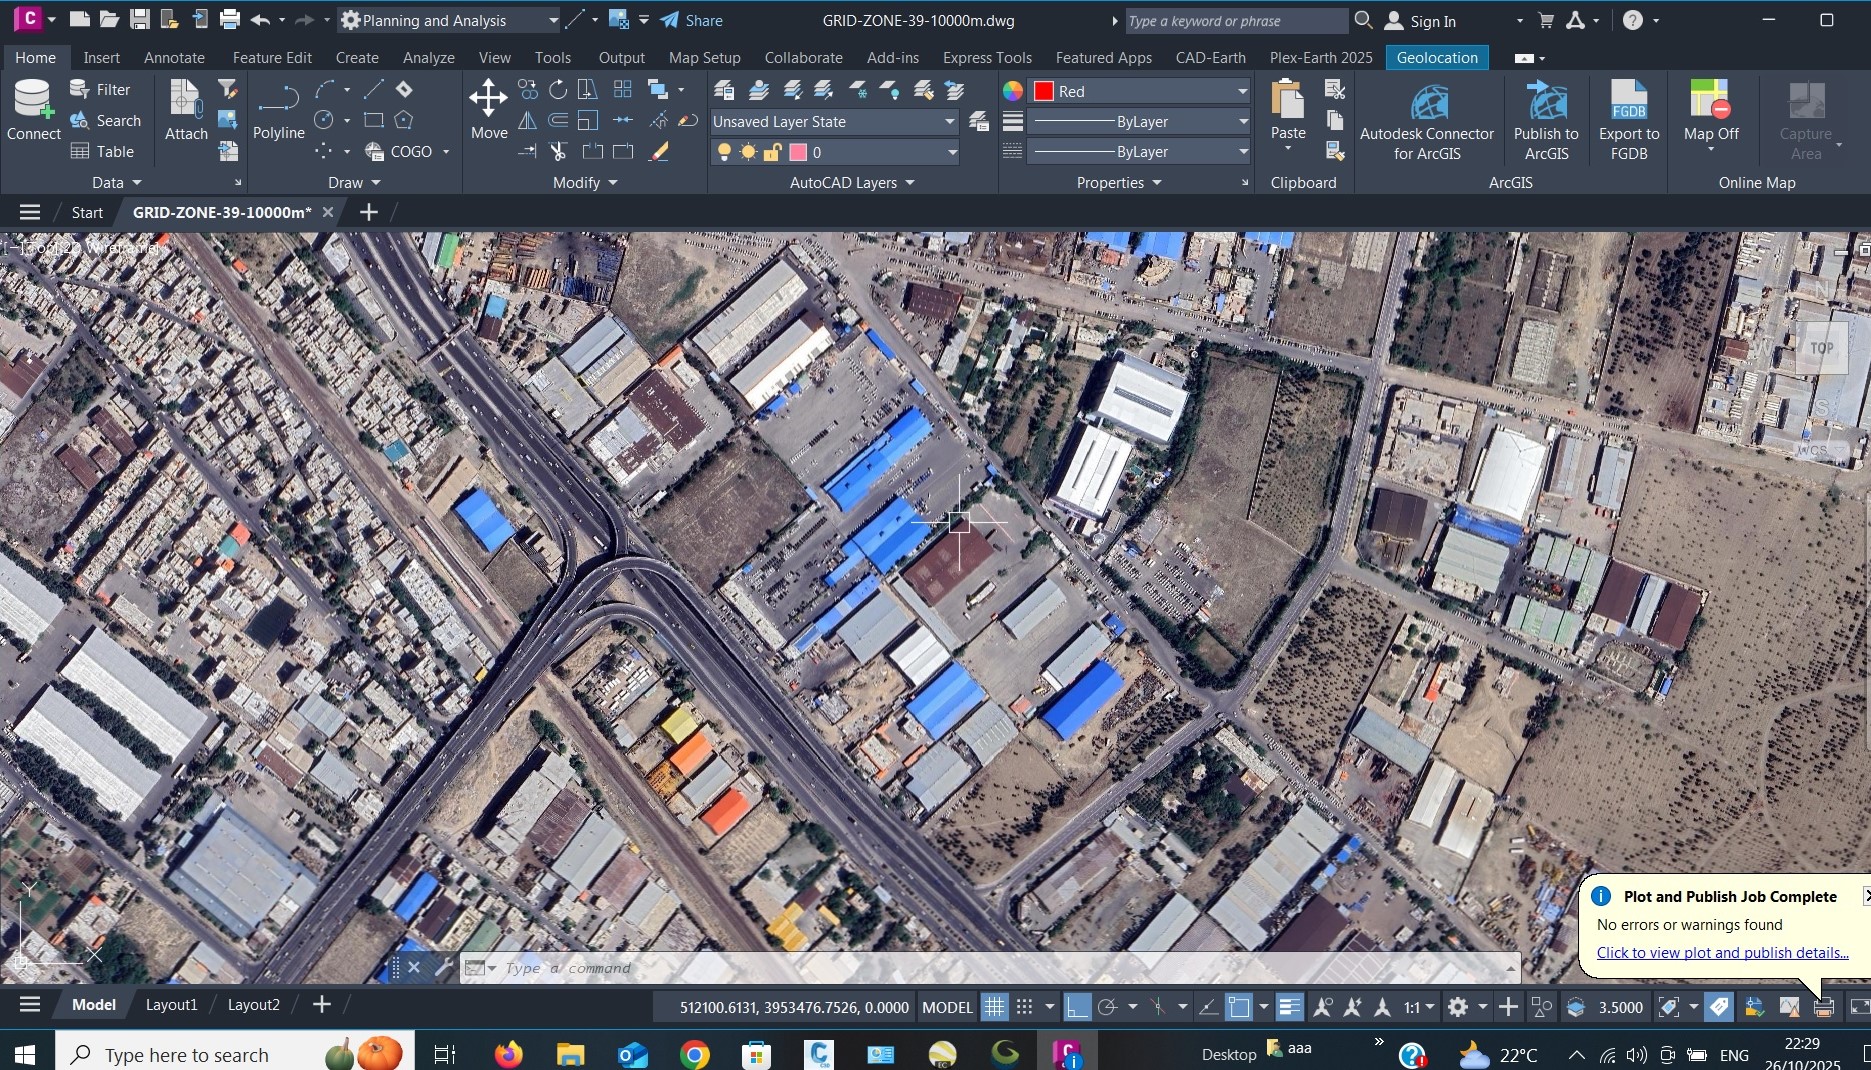Open the Annotate ribbon tab
This screenshot has width=1871, height=1070.
[174, 58]
